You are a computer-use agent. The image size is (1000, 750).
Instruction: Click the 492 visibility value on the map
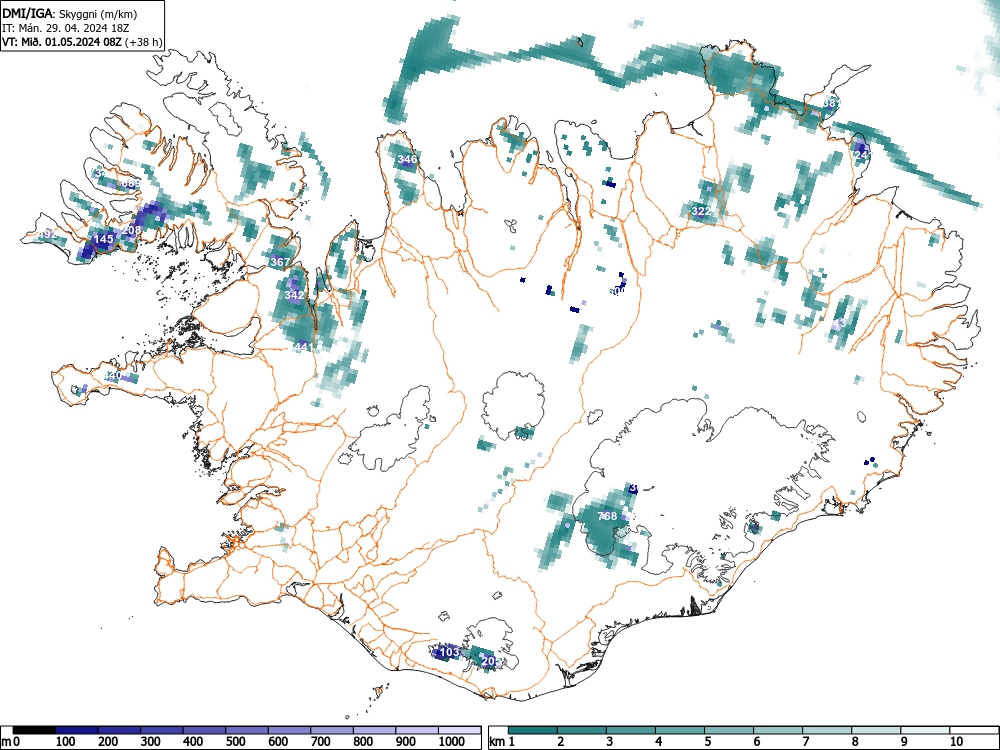coord(48,235)
